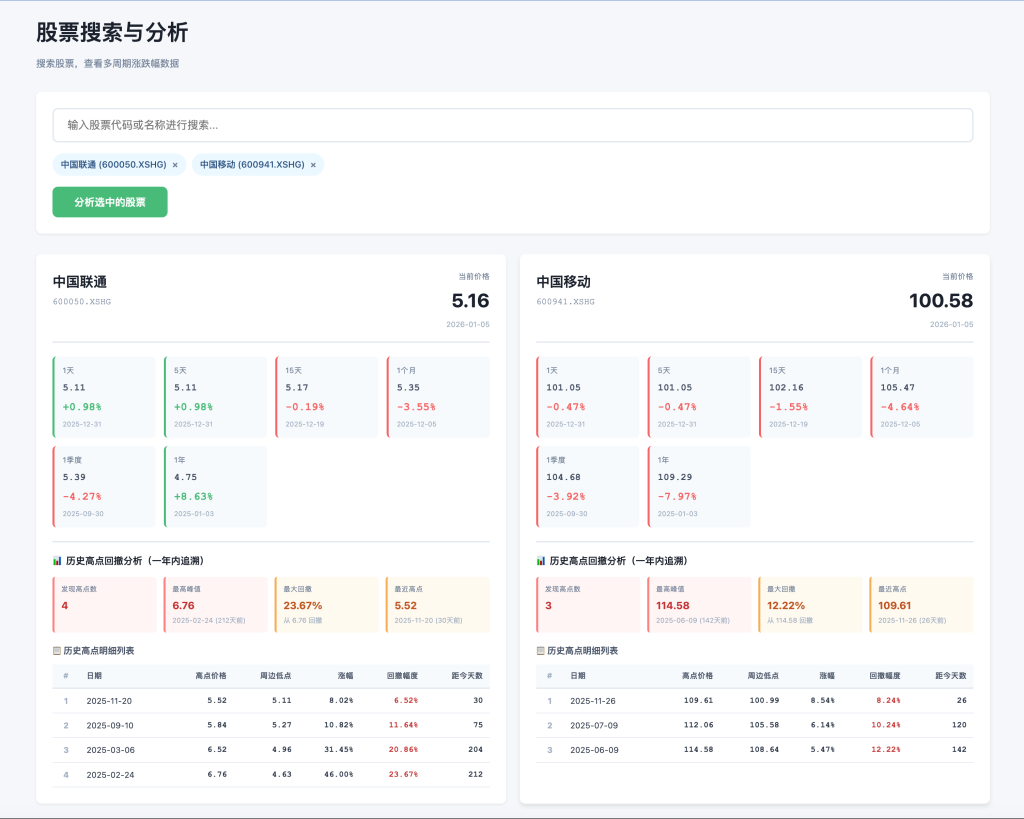Select row dated 2025-02-24
Viewport: 1024px width, 819px height.
pos(271,775)
